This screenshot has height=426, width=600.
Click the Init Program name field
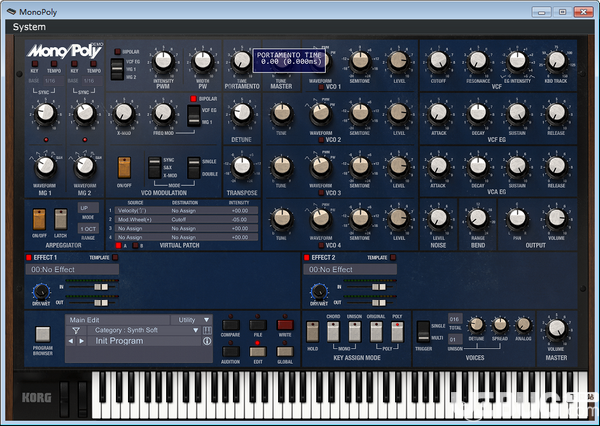144,341
